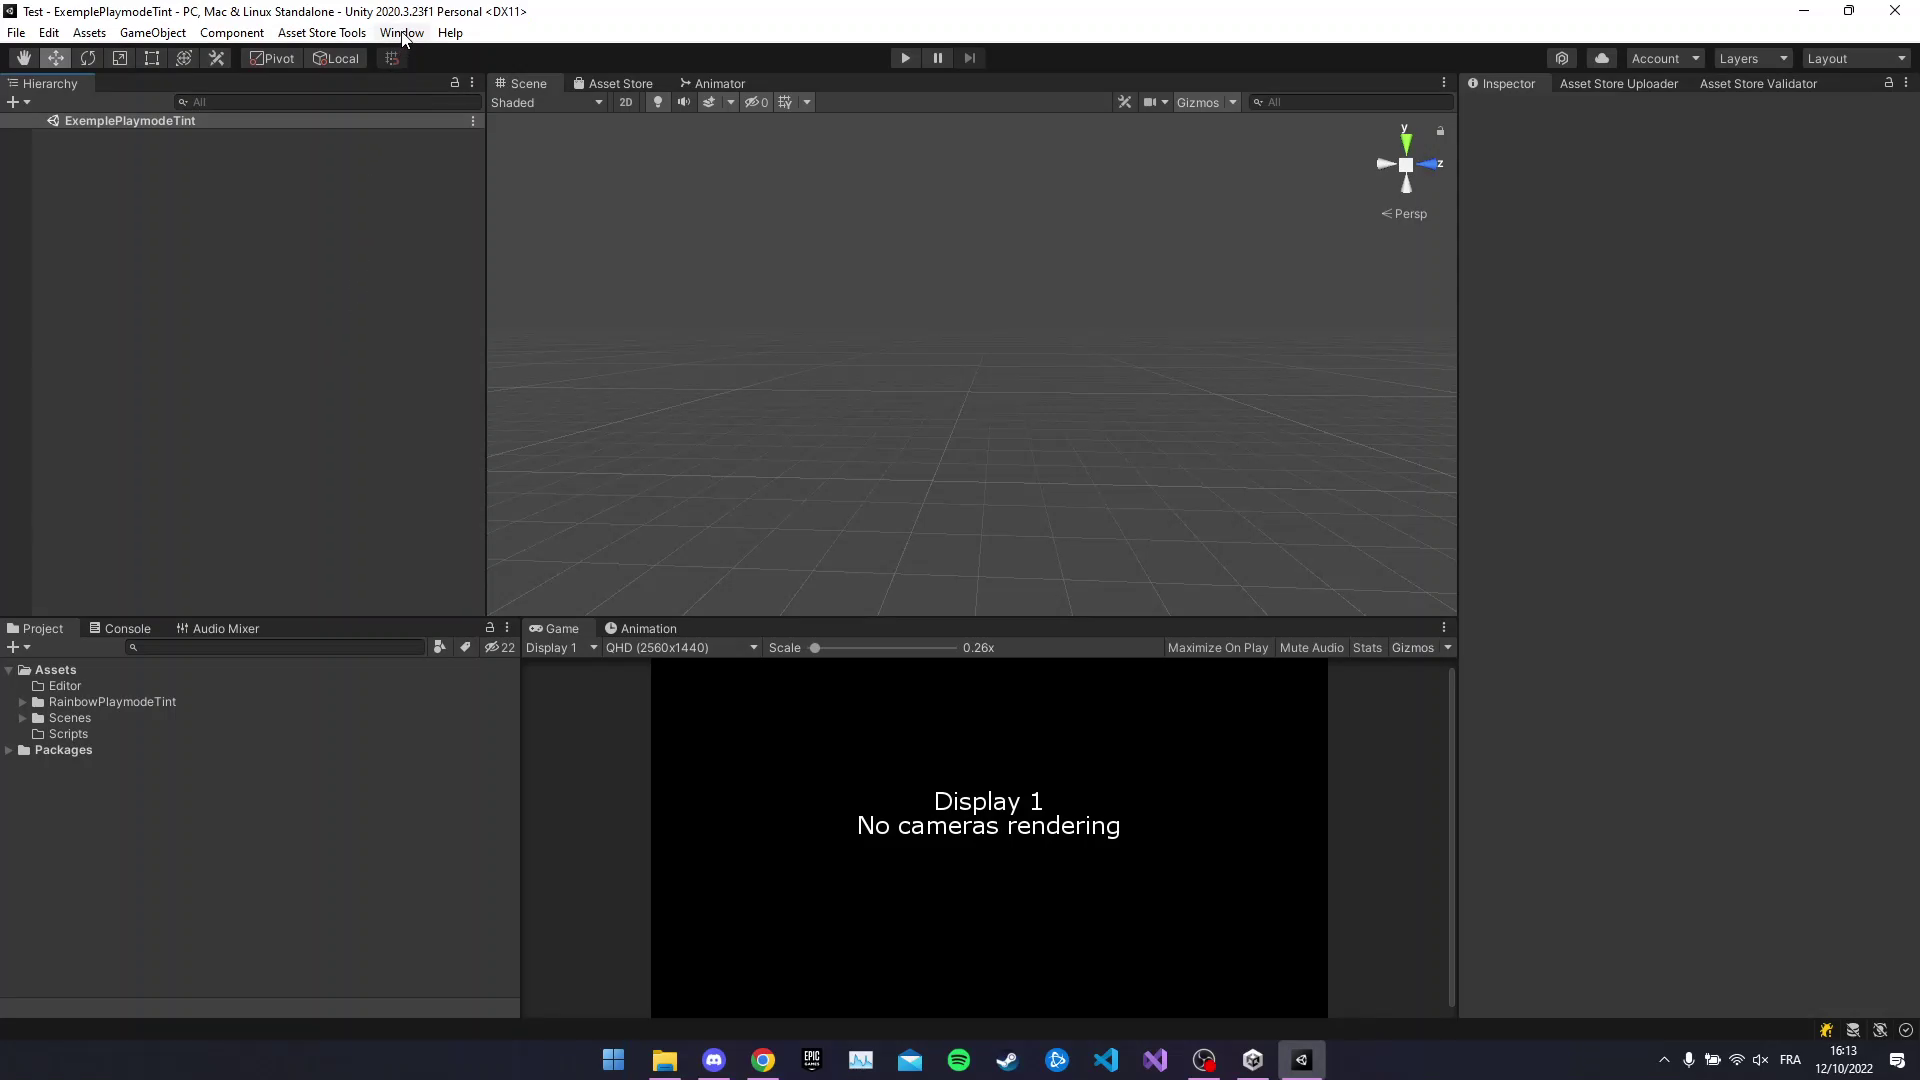
Task: Open grid settings dropdown arrow
Action: 807,102
